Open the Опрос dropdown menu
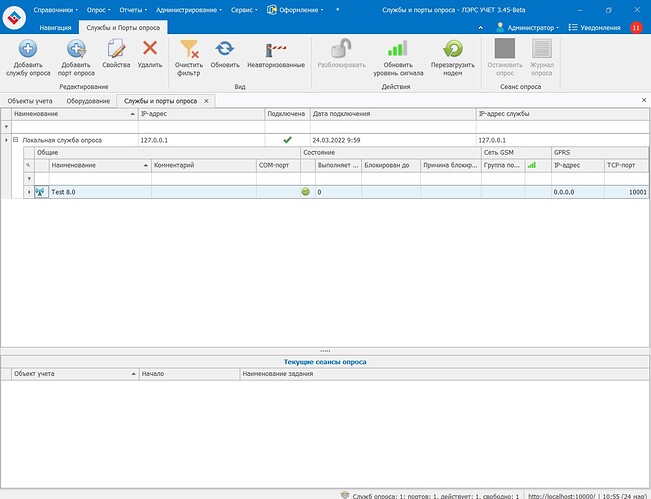This screenshot has height=499, width=651. click(x=98, y=10)
